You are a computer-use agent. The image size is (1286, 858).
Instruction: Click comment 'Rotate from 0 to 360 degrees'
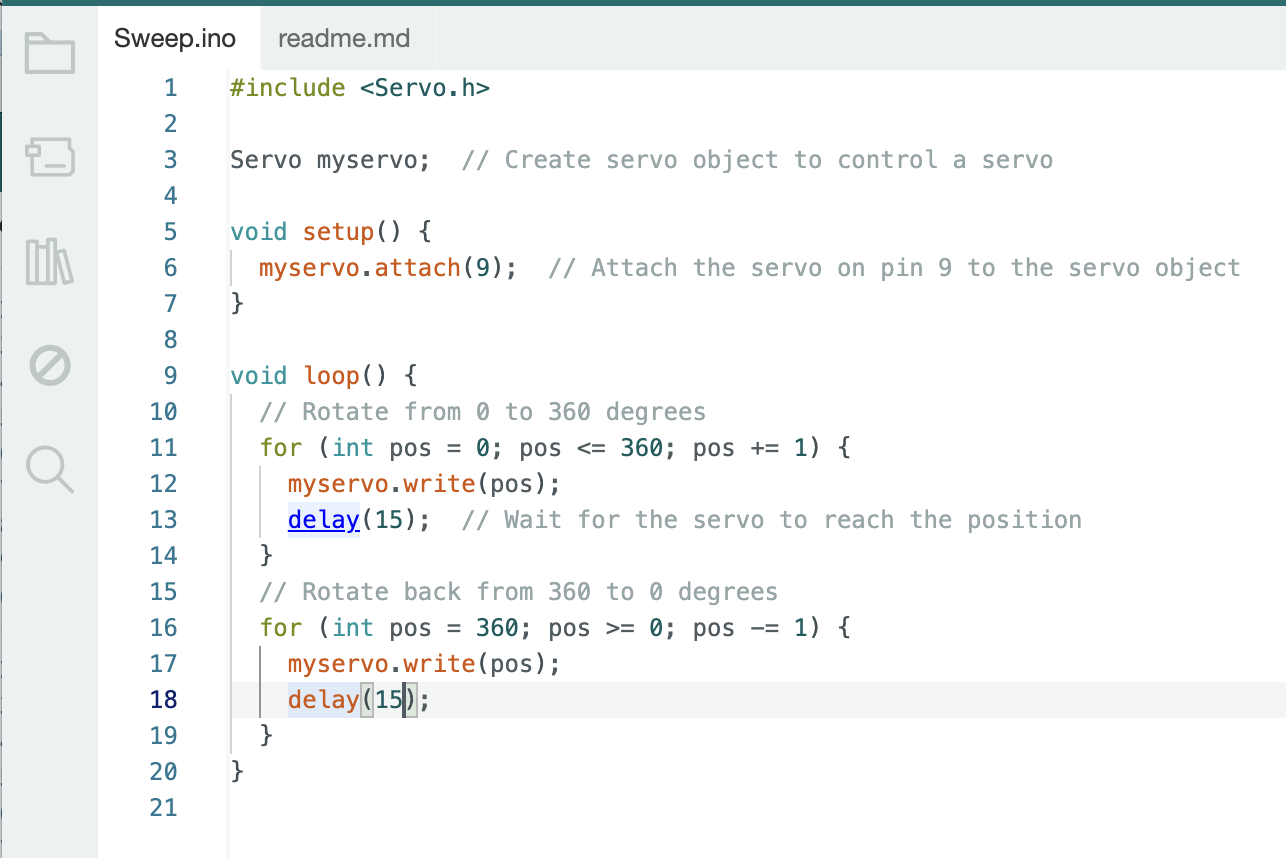coord(504,412)
